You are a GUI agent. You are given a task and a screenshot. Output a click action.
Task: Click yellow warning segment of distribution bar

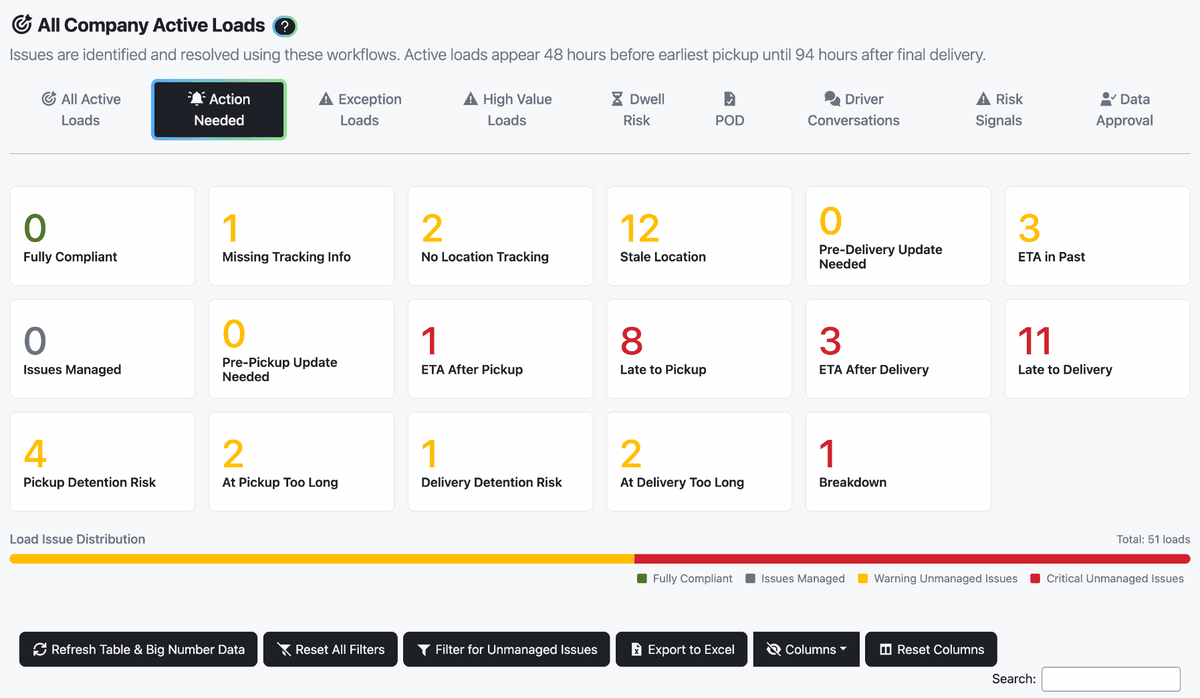click(322, 559)
